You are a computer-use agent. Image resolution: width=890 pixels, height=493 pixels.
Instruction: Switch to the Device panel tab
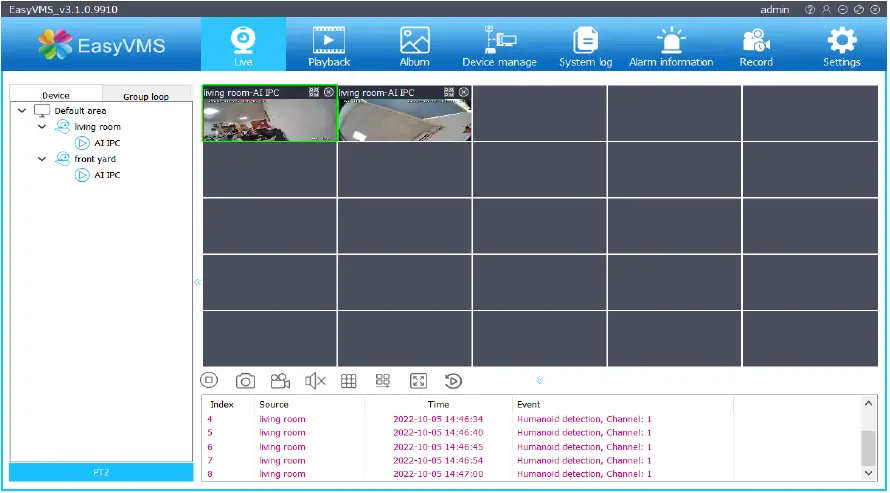[x=56, y=95]
